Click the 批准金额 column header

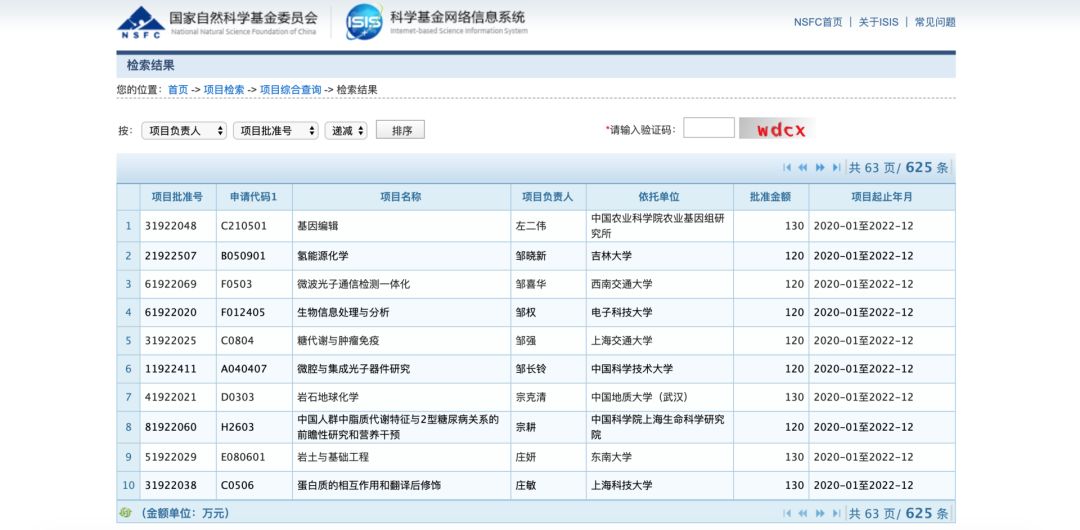pos(770,197)
